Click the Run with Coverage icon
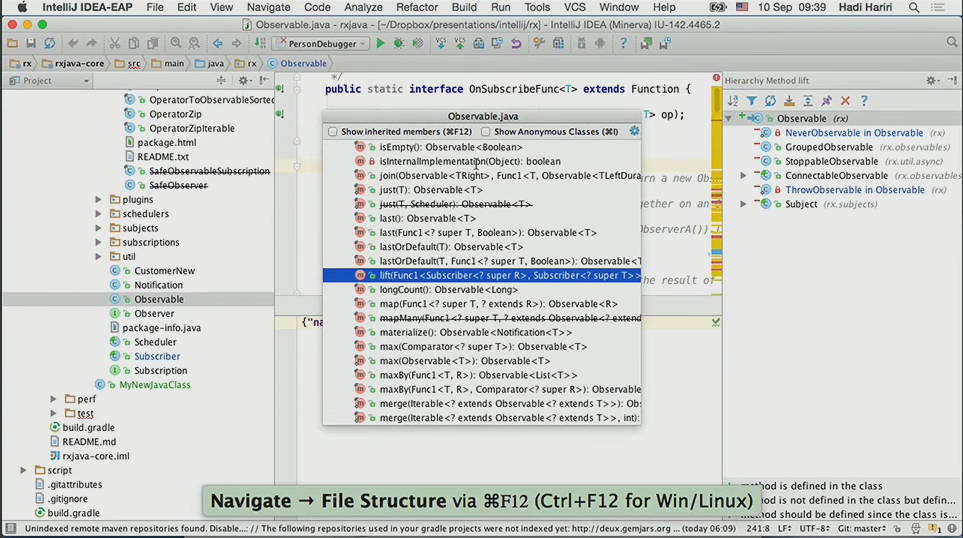Viewport: 963px width, 538px height. coord(418,44)
